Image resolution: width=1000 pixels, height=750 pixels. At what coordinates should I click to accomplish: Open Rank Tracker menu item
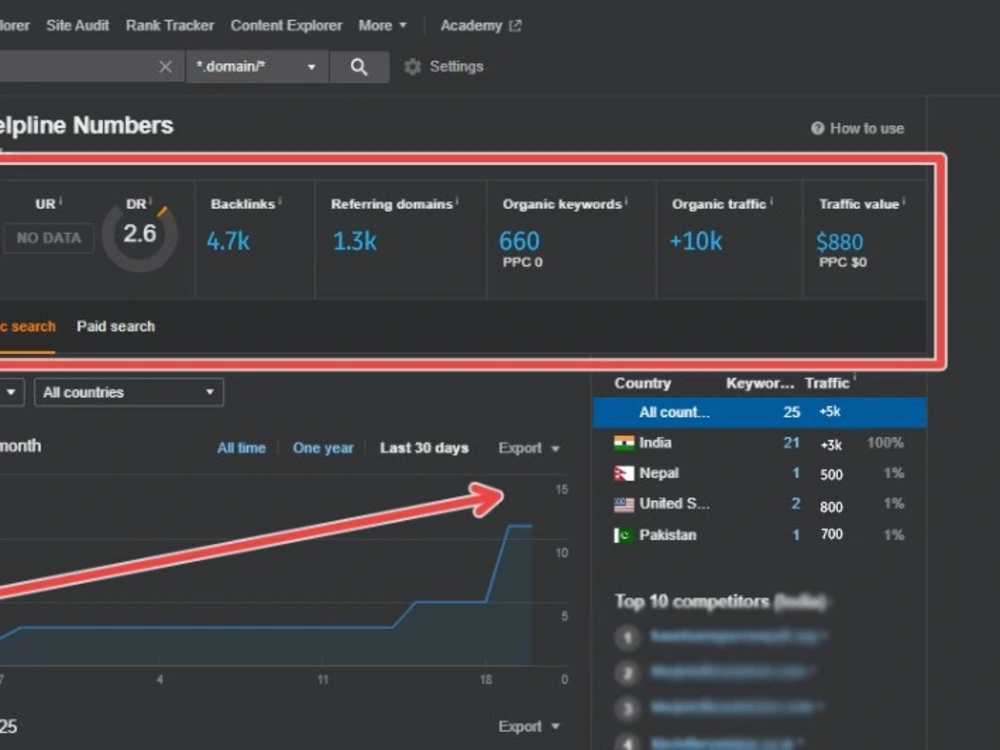tap(170, 26)
